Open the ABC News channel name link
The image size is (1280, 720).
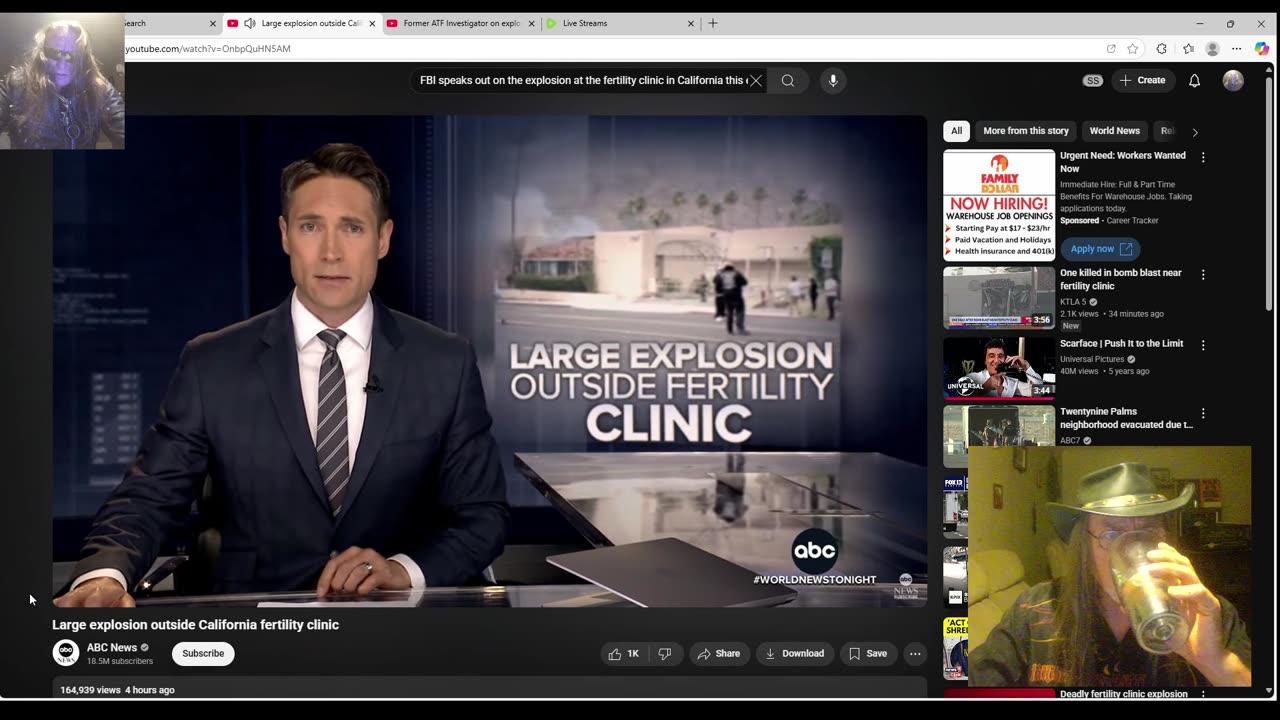pos(112,648)
